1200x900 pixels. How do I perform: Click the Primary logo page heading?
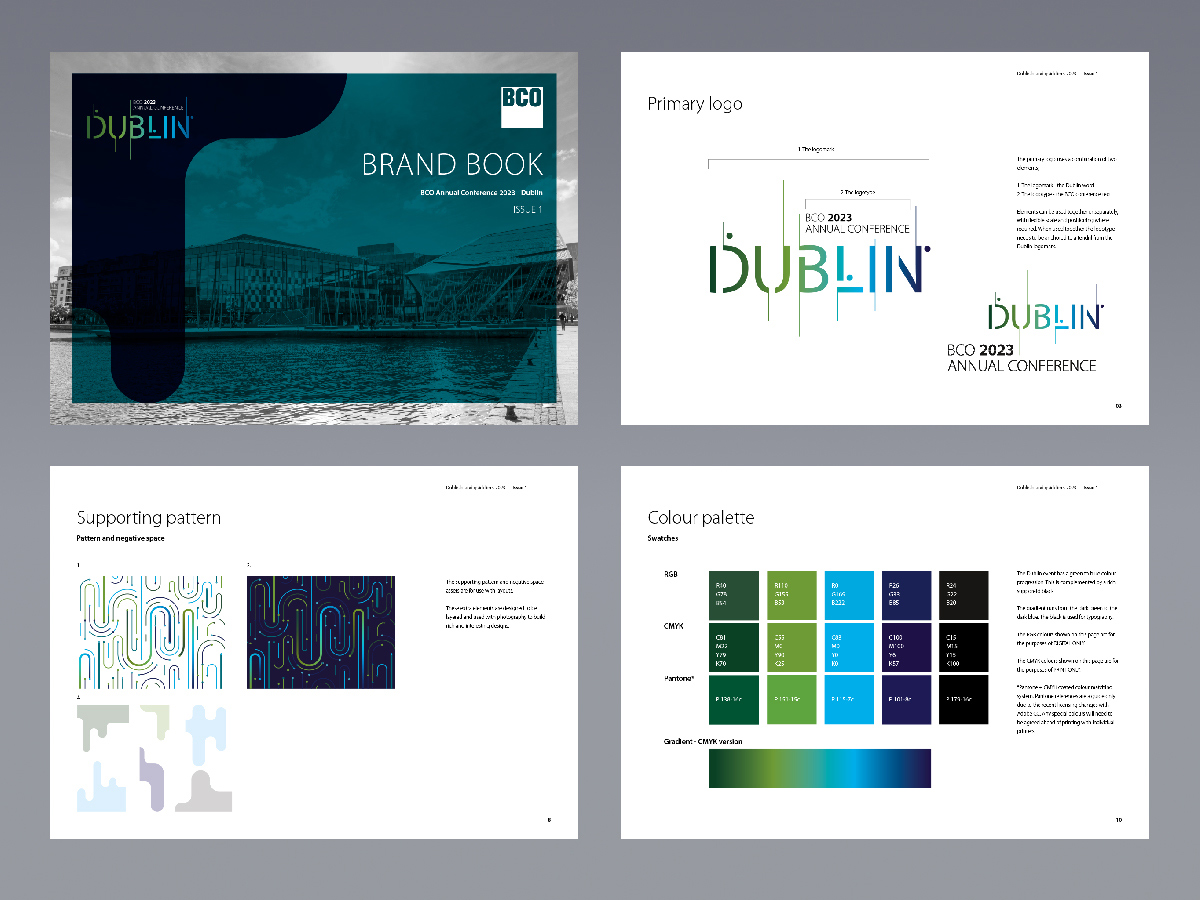(695, 104)
